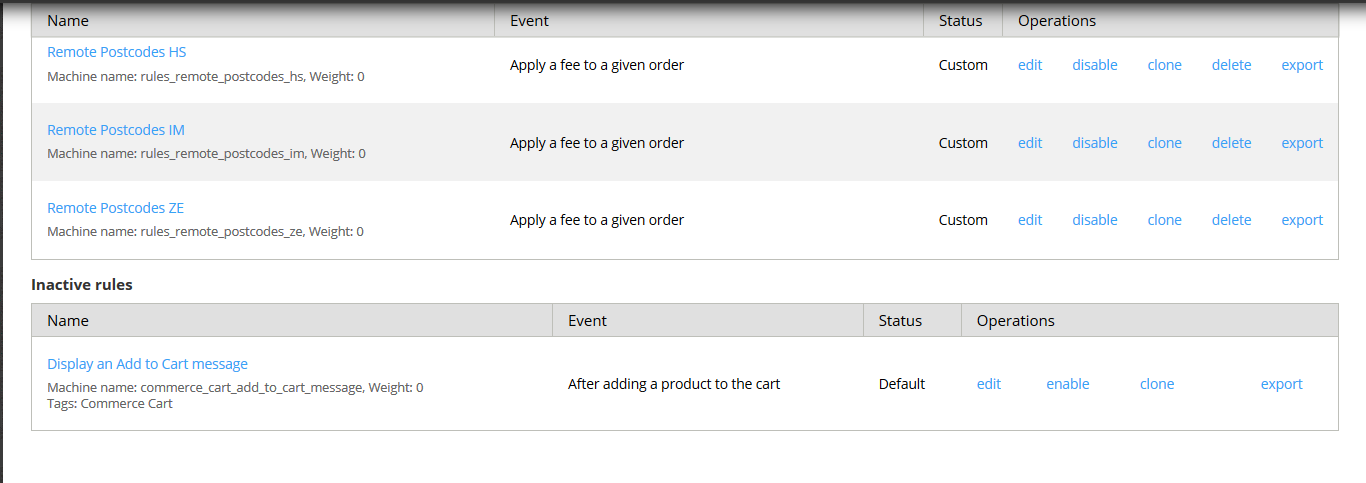Edit the Remote Postcodes ZE rule

[1030, 220]
